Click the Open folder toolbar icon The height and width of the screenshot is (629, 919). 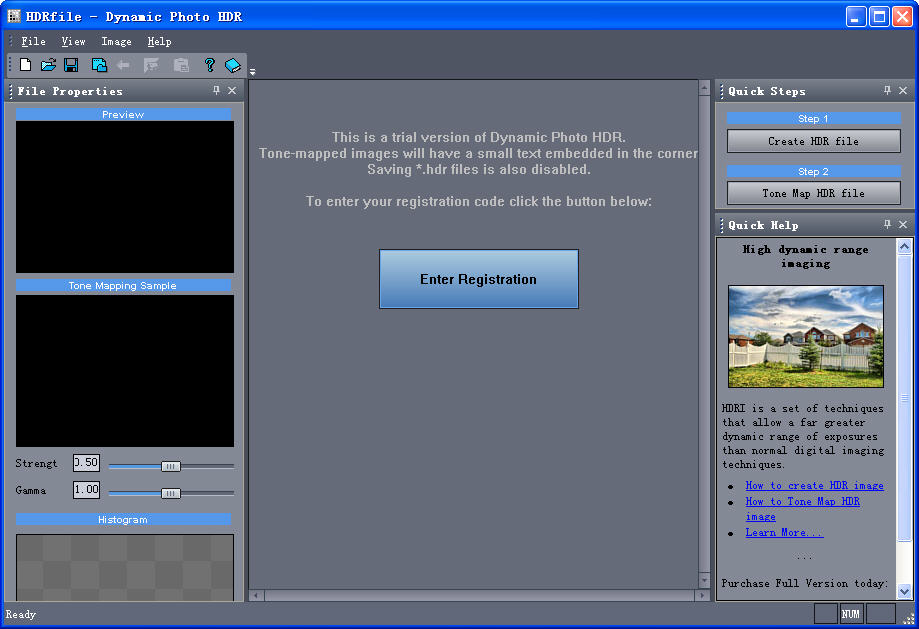click(48, 64)
